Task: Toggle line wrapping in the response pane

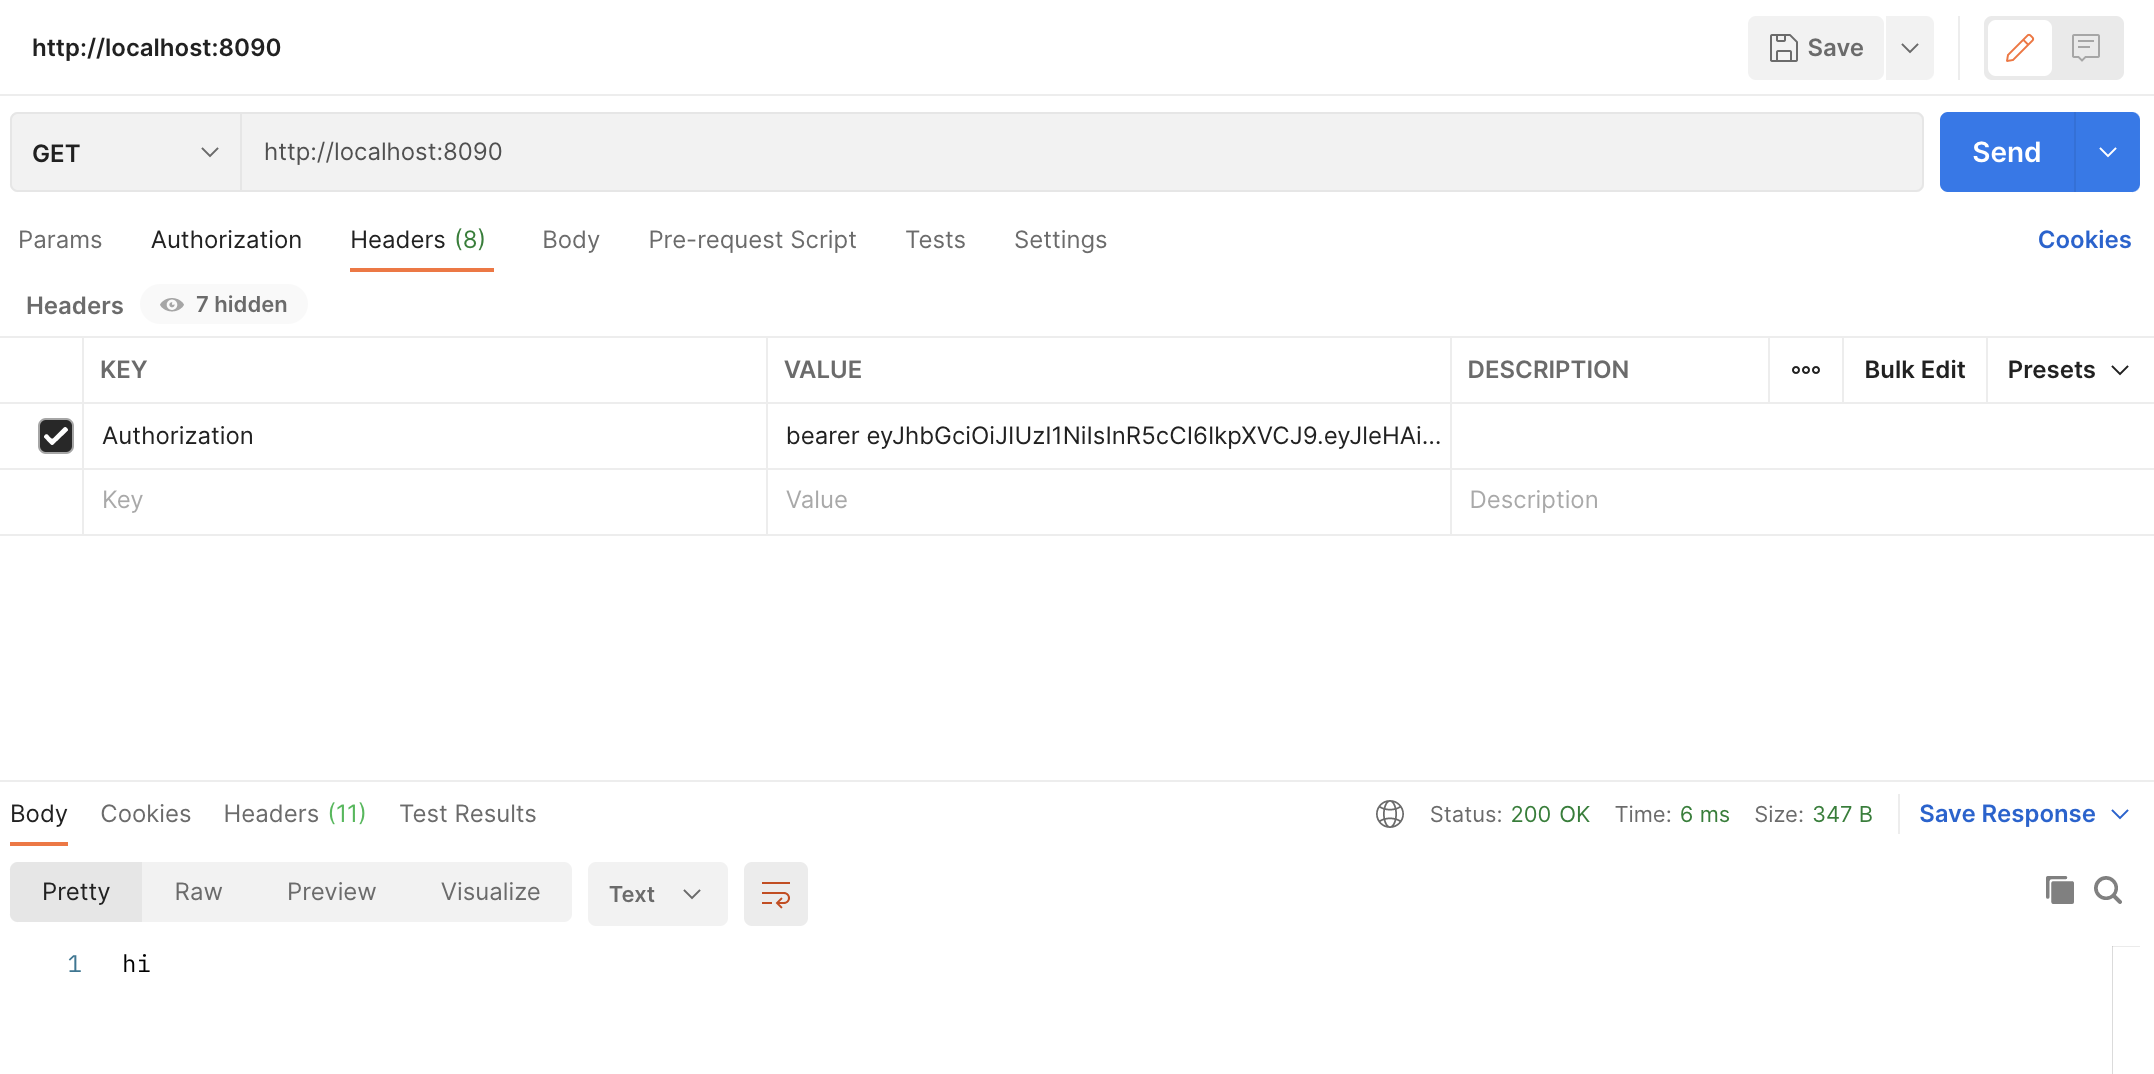Action: [775, 893]
